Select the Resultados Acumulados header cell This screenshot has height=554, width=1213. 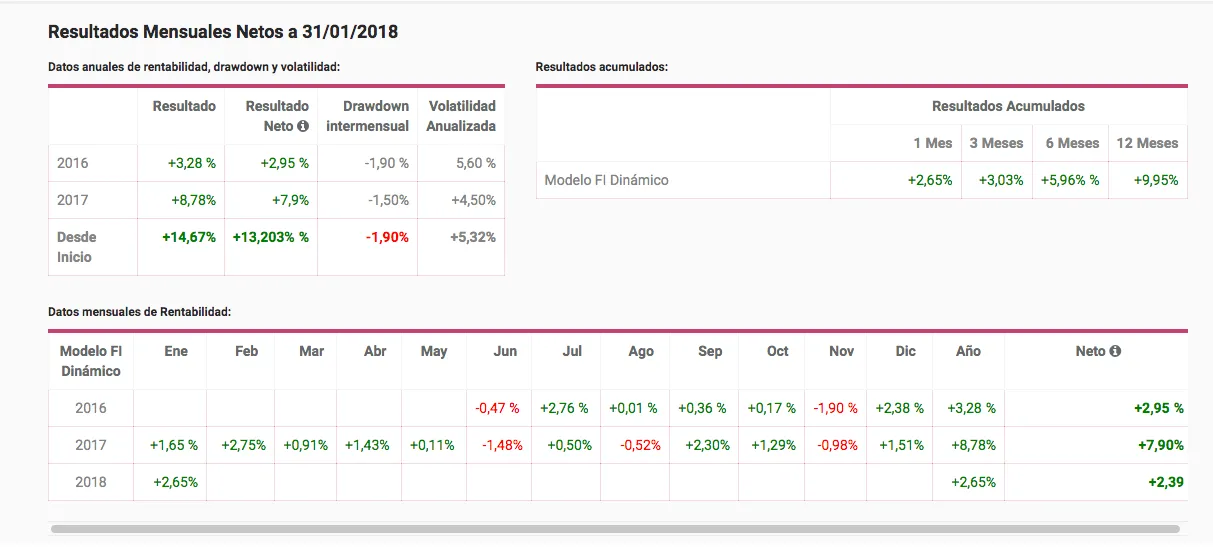tap(1007, 106)
